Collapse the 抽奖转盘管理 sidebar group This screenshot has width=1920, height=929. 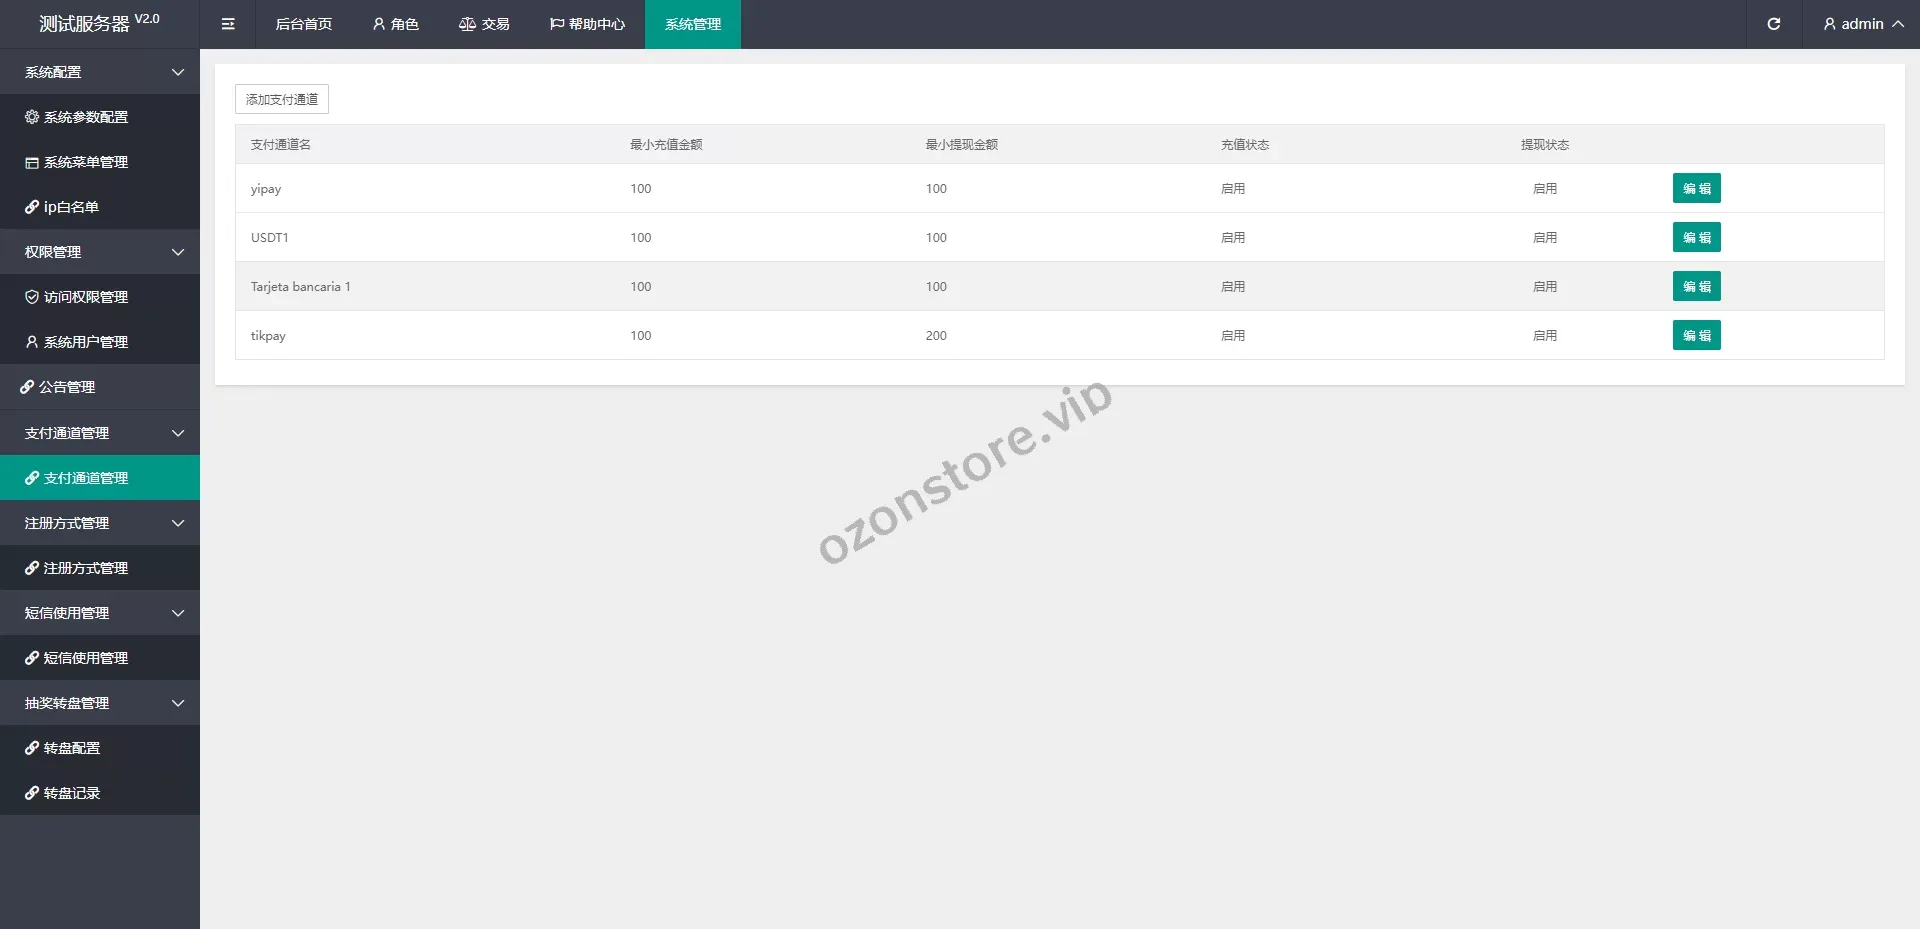100,703
